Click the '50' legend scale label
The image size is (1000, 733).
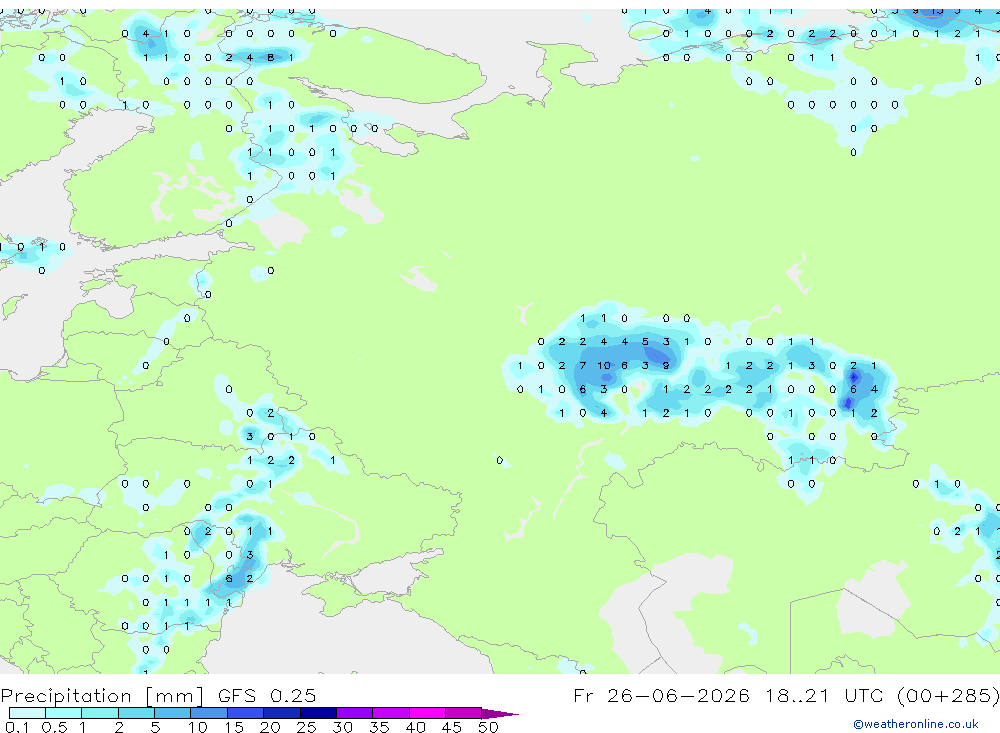(488, 727)
